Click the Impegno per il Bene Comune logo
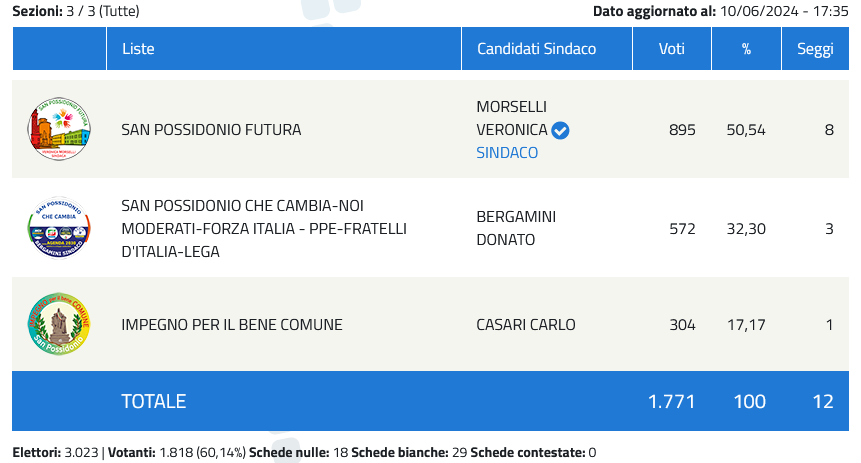Image resolution: width=861 pixels, height=463 pixels. pyautogui.click(x=59, y=324)
